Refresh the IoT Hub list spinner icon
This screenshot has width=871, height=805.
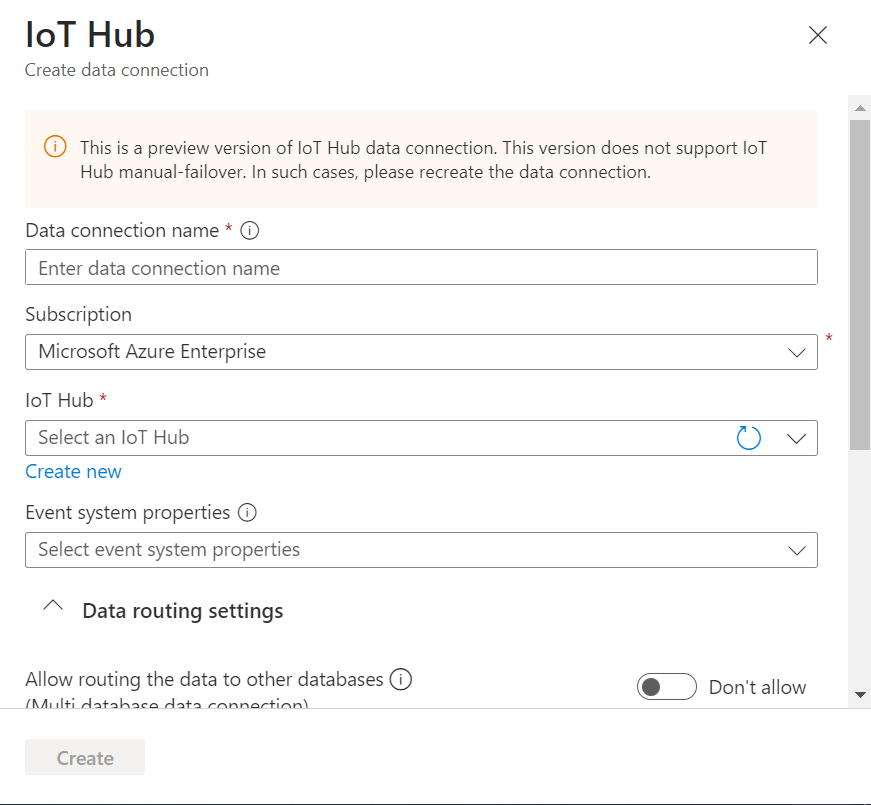[x=748, y=437]
